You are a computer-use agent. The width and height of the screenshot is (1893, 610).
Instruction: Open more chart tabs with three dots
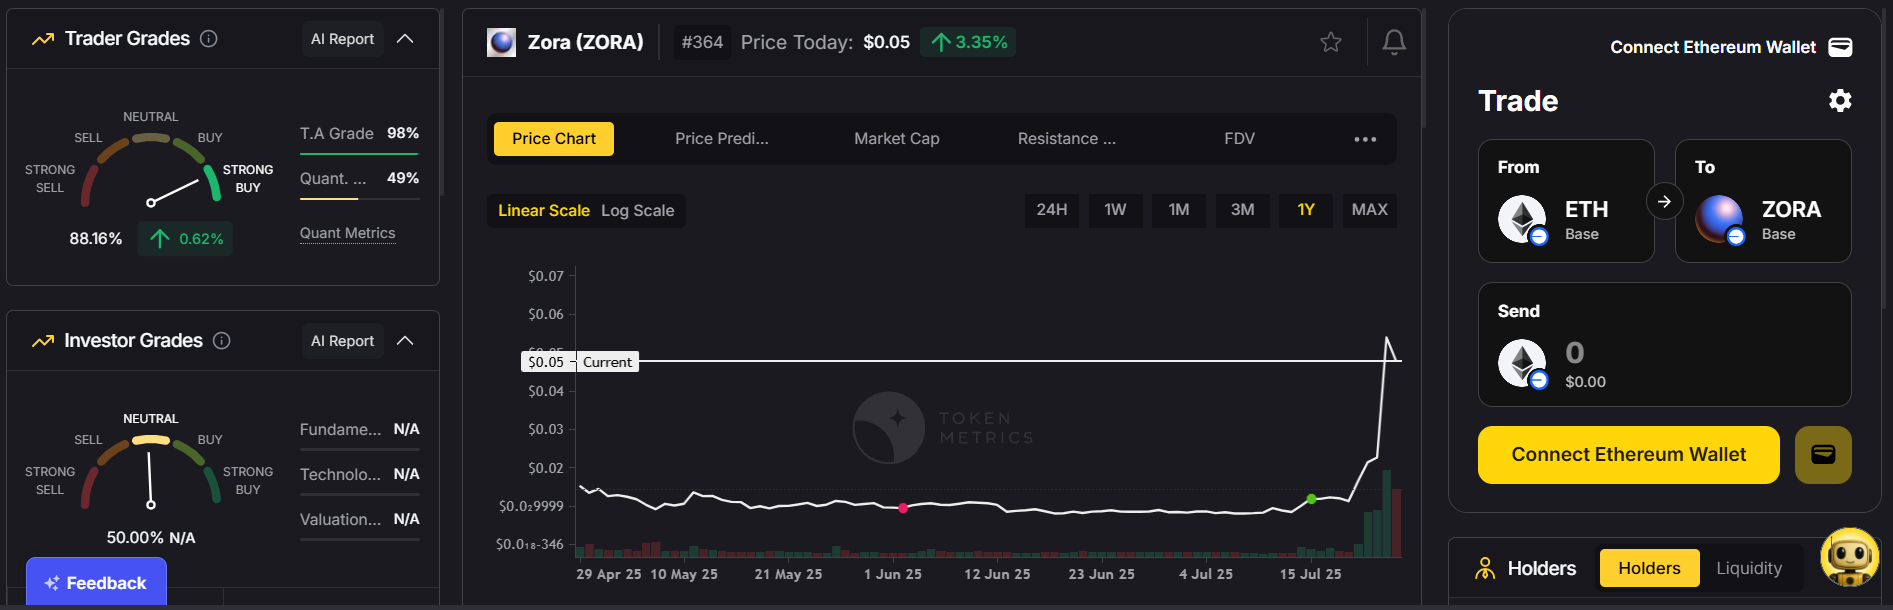[1365, 139]
